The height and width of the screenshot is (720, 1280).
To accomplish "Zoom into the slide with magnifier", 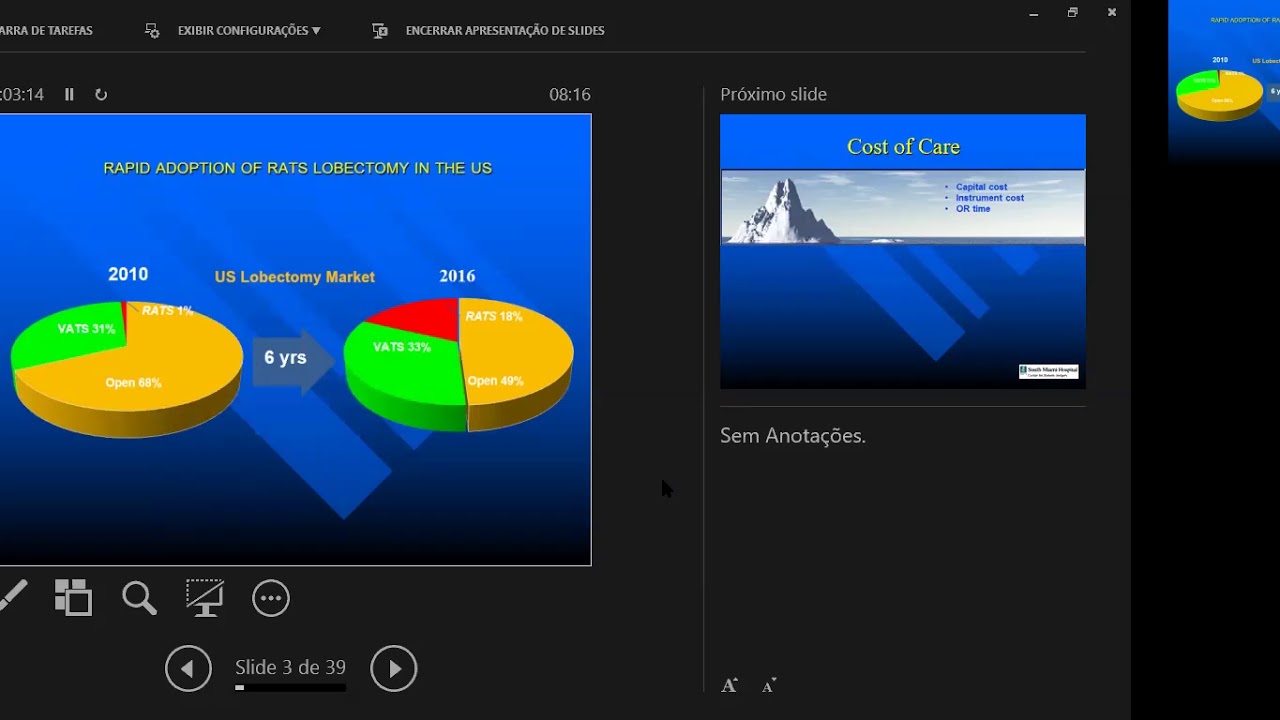I will pyautogui.click(x=139, y=598).
